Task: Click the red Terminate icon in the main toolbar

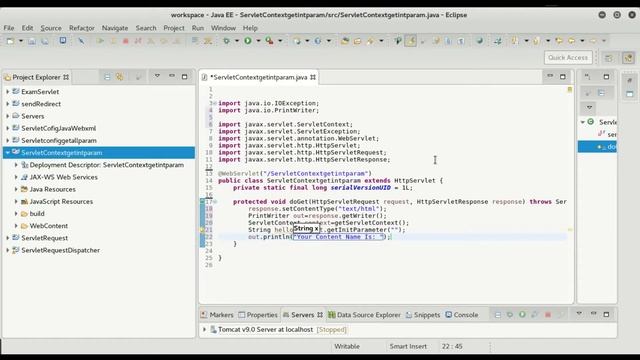Action: point(126,41)
